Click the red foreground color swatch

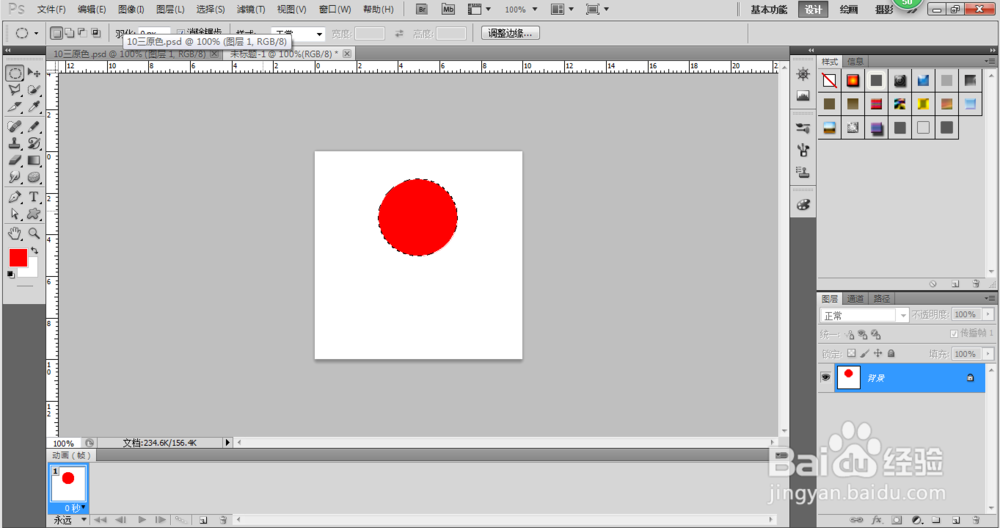18,258
